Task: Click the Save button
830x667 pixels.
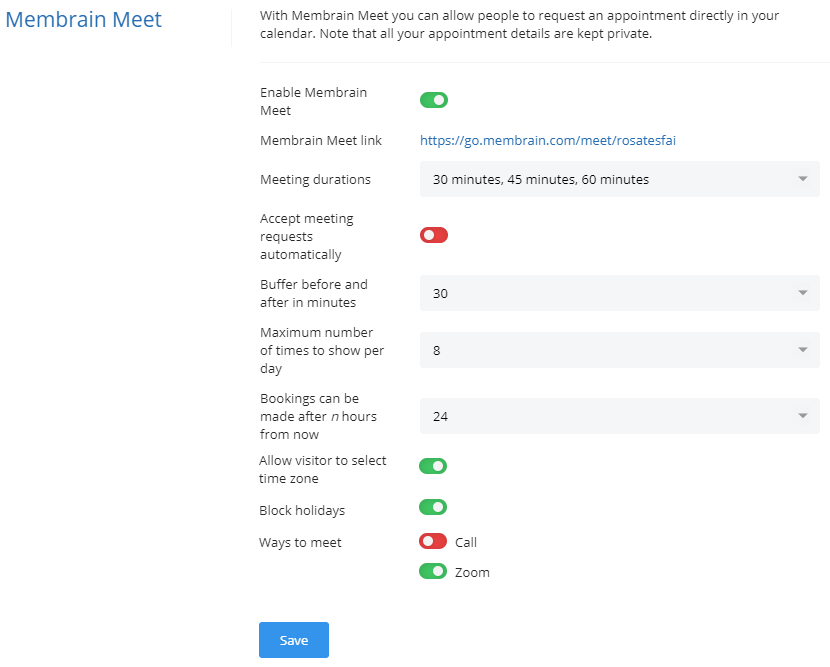Action: (293, 640)
